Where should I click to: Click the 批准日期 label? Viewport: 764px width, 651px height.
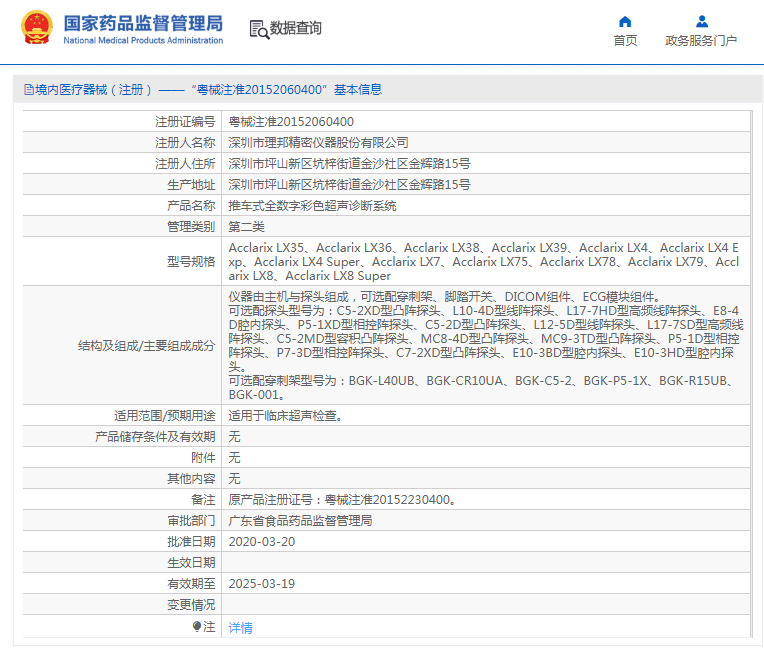pos(191,541)
